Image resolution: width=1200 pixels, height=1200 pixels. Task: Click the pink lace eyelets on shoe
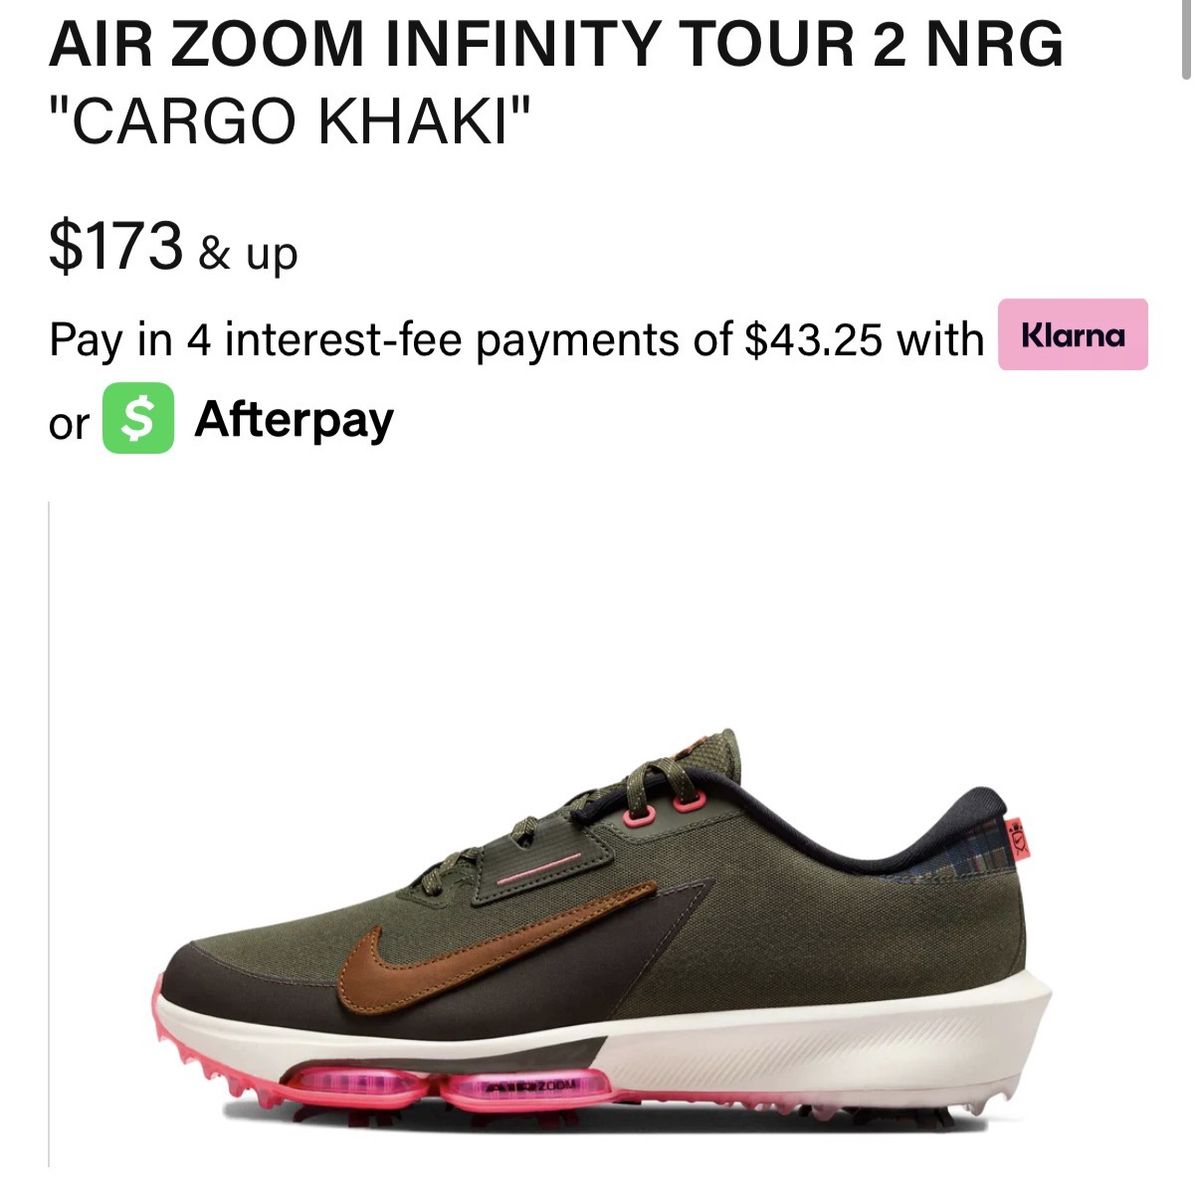click(665, 808)
